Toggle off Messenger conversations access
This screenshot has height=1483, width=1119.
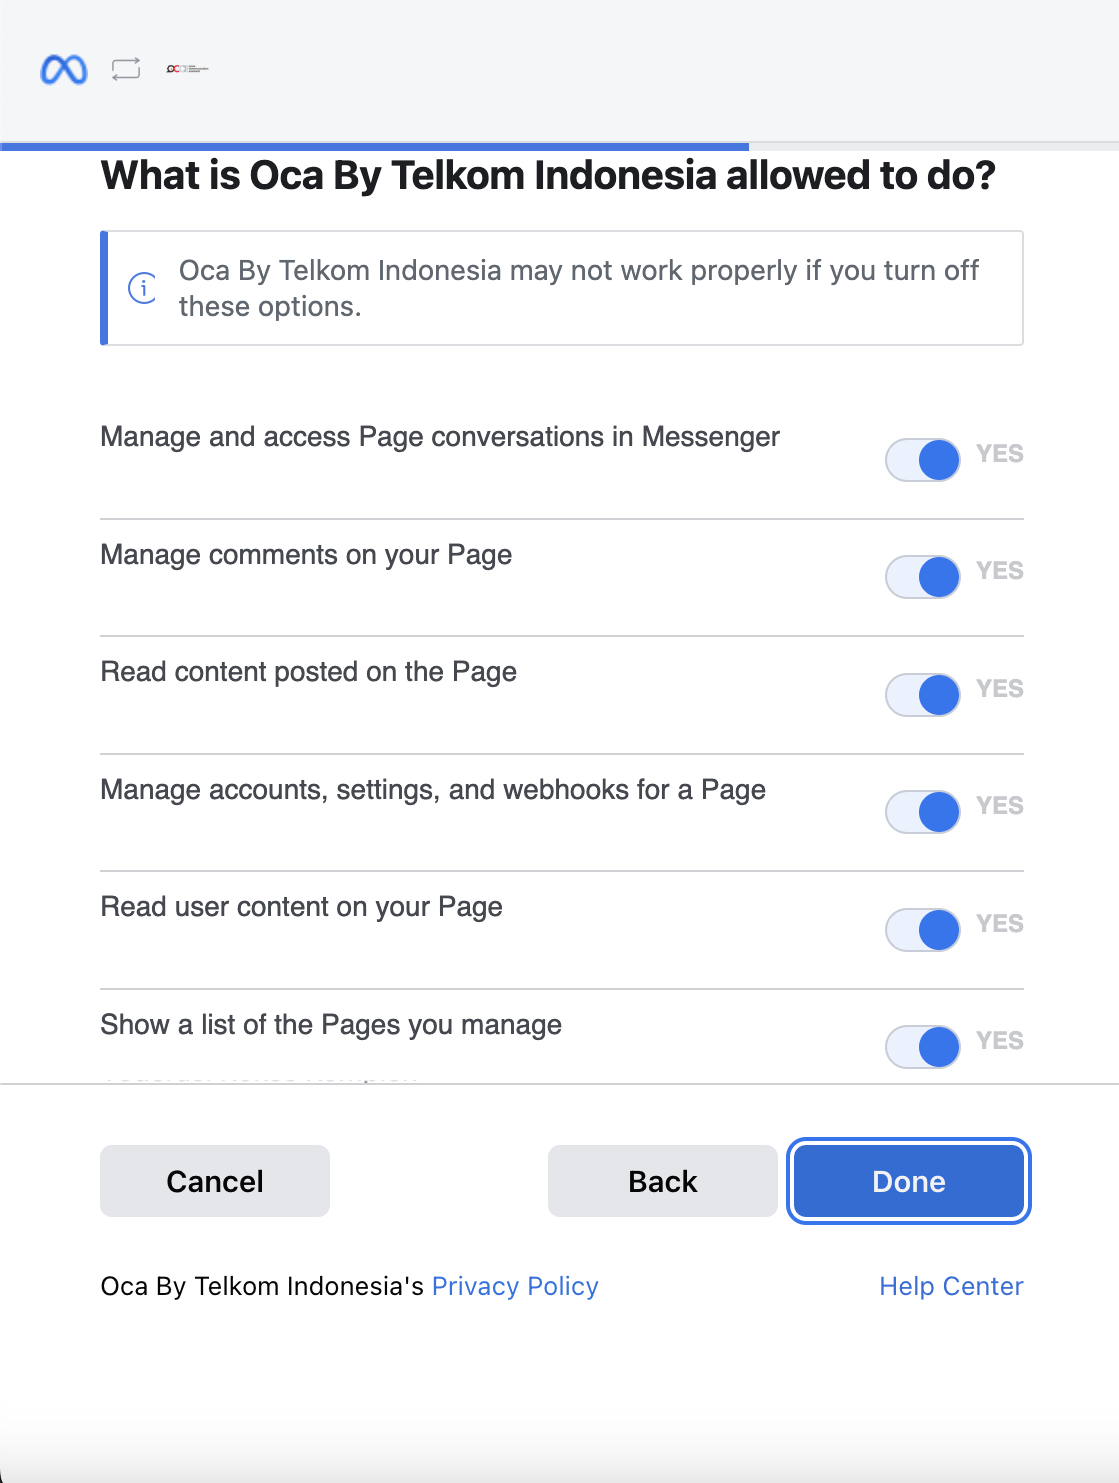click(923, 460)
